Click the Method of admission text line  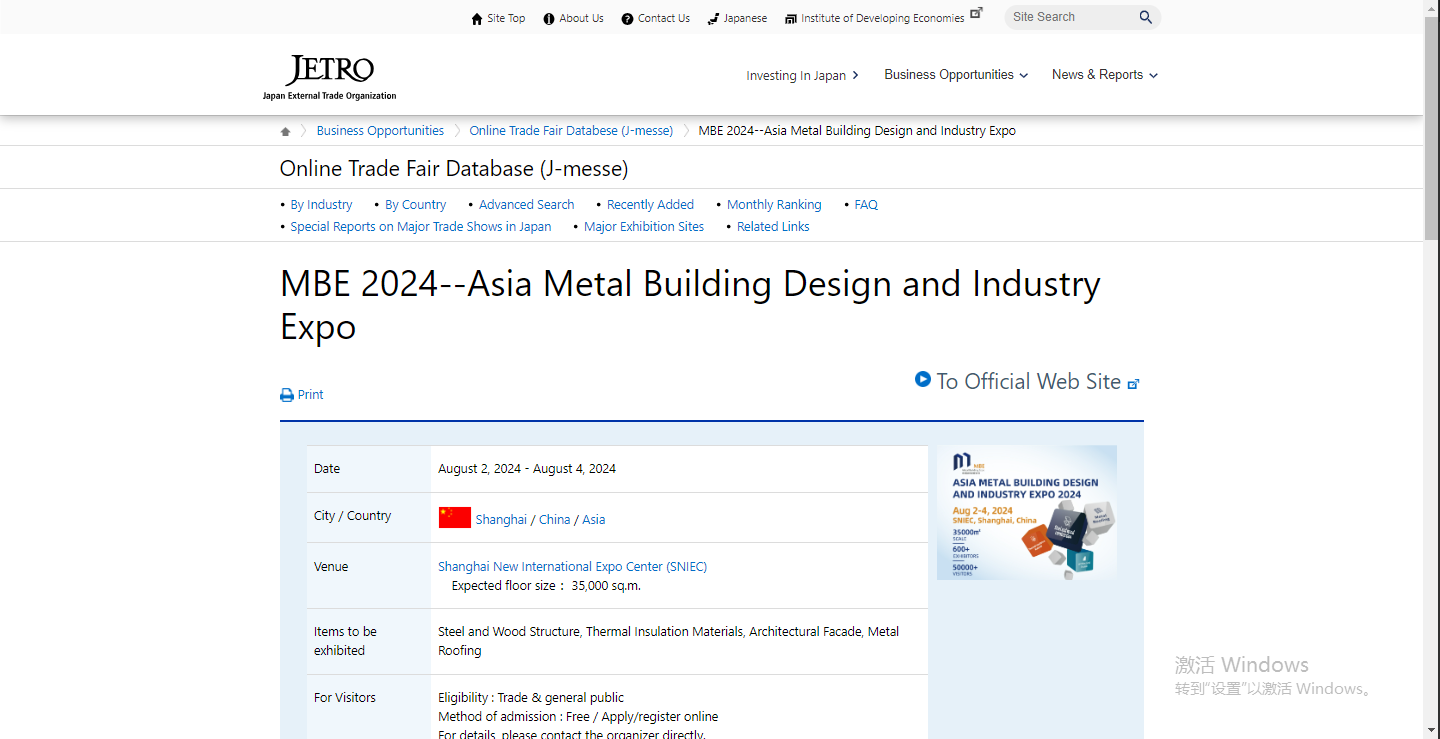pyautogui.click(x=578, y=717)
